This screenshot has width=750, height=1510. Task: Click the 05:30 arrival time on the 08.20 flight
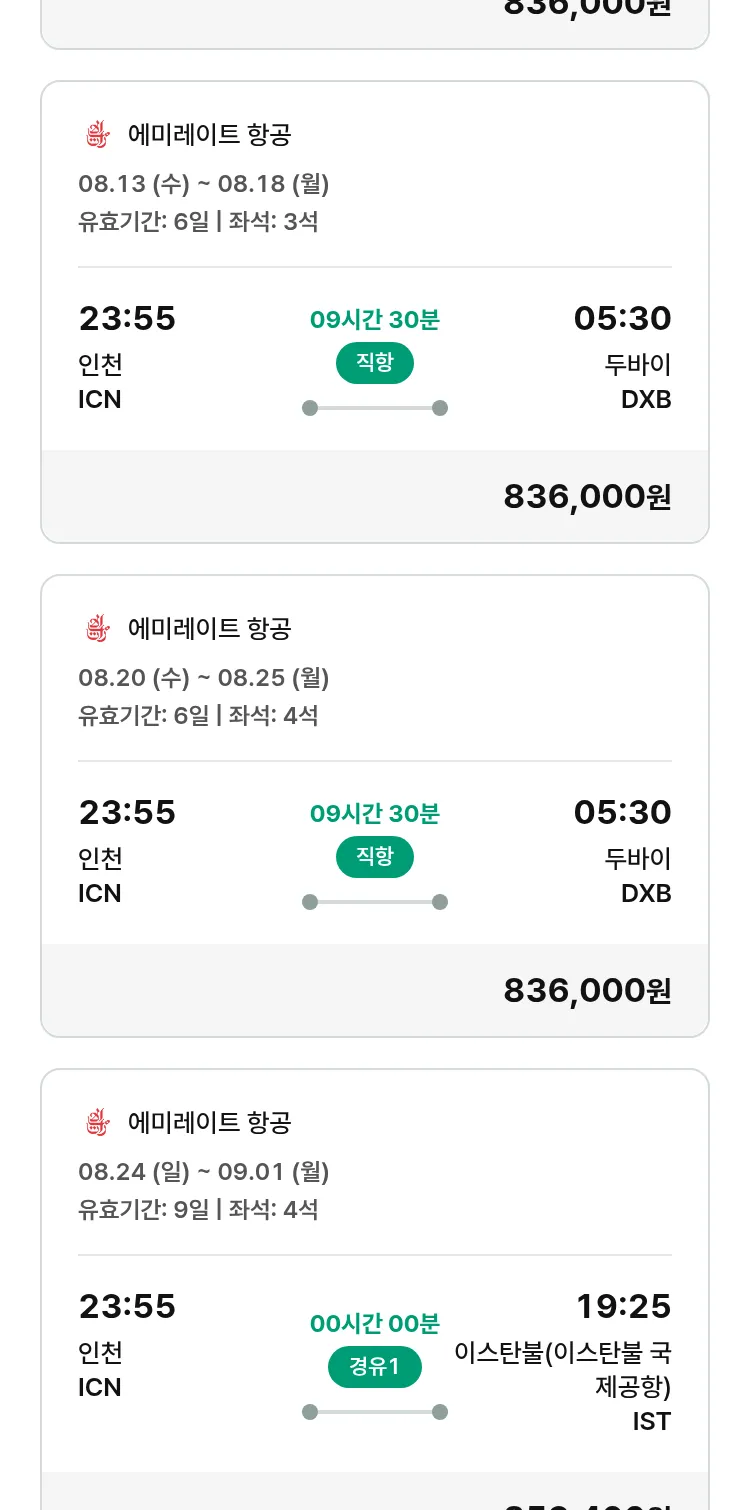point(622,813)
